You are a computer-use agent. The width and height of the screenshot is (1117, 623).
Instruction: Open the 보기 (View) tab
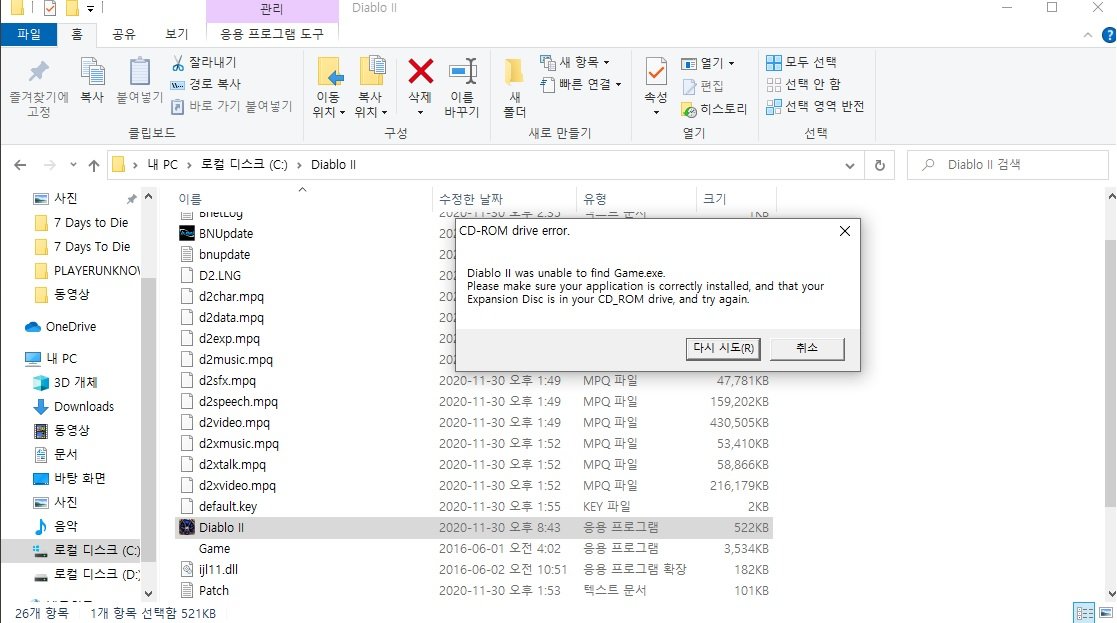point(177,34)
